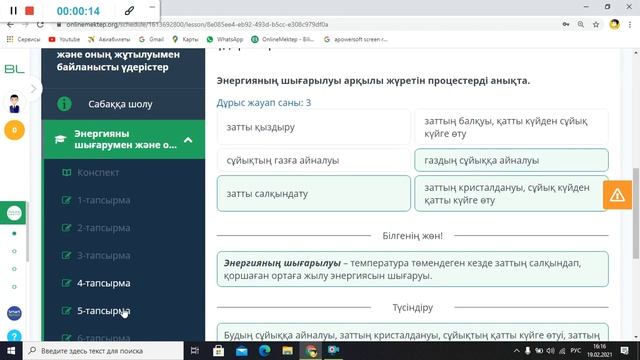
Task: Select answer сұйықтың газға айналуы
Action: pos(313,160)
